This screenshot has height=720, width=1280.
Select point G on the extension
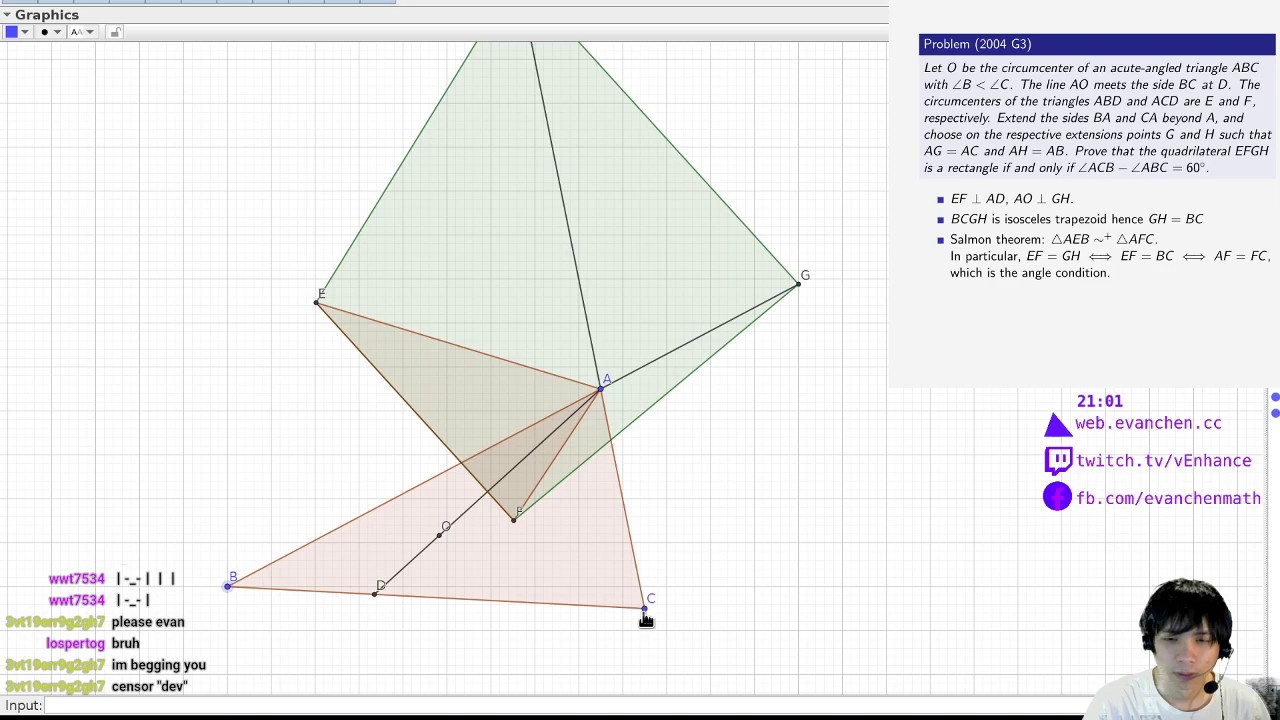click(x=798, y=285)
